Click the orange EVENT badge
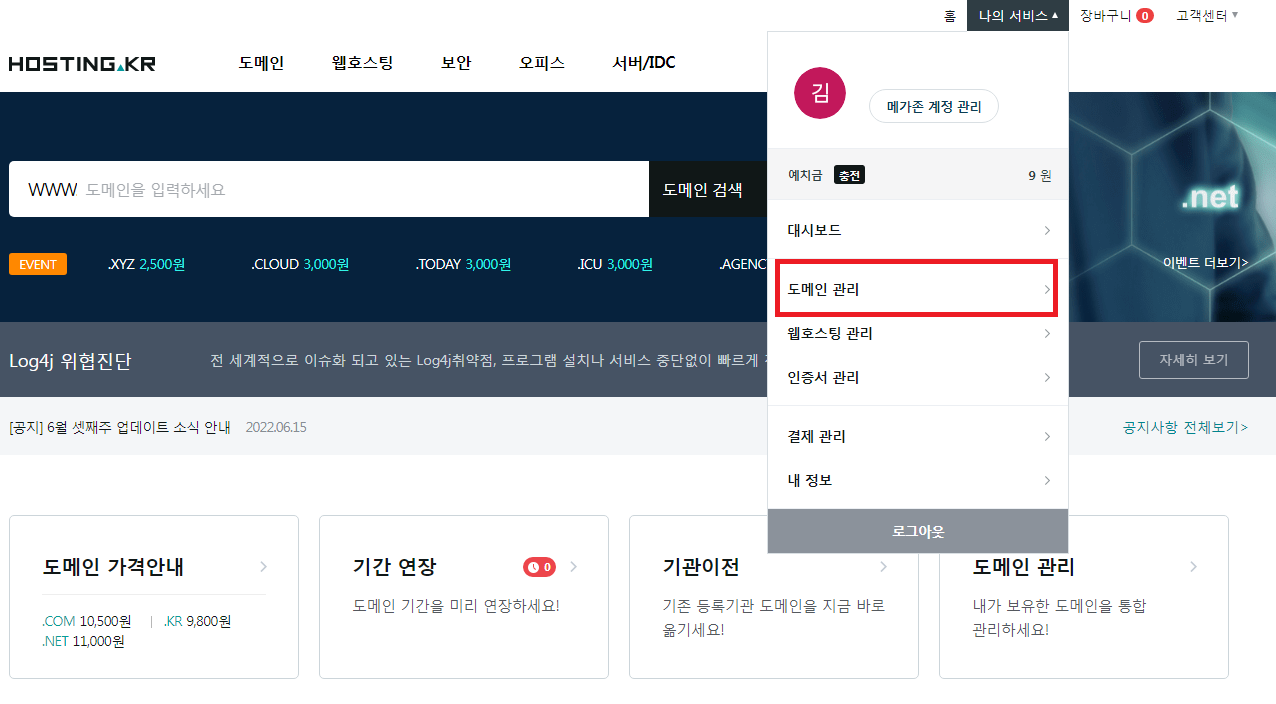This screenshot has height=704, width=1276. click(37, 264)
